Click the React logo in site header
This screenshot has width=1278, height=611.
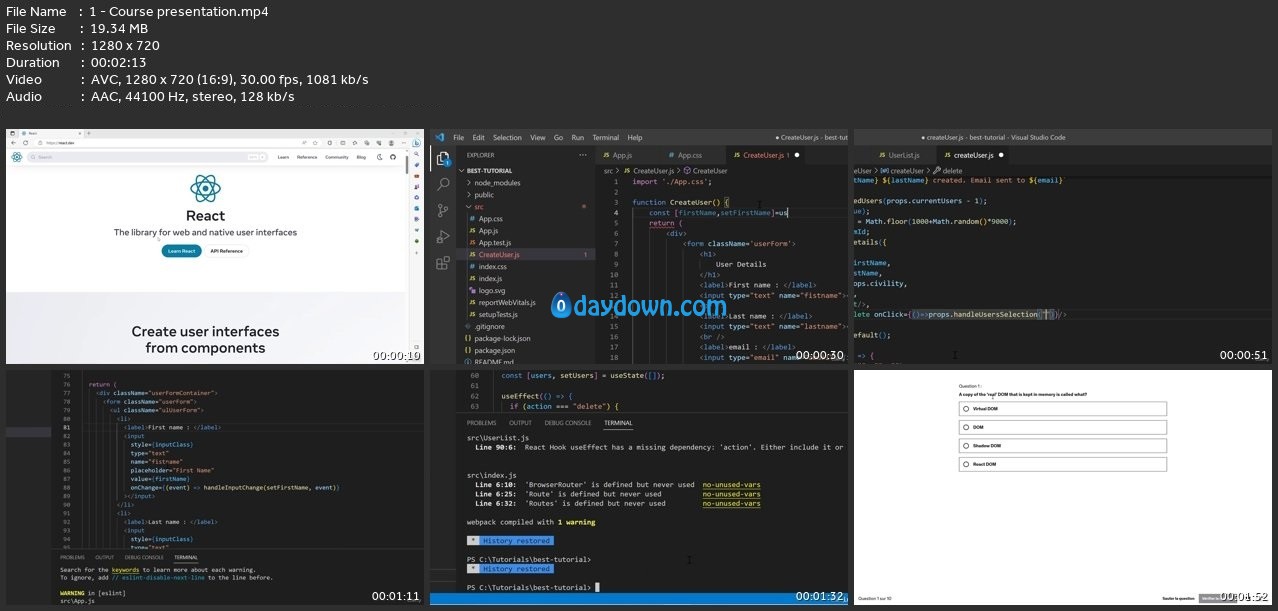(x=16, y=157)
